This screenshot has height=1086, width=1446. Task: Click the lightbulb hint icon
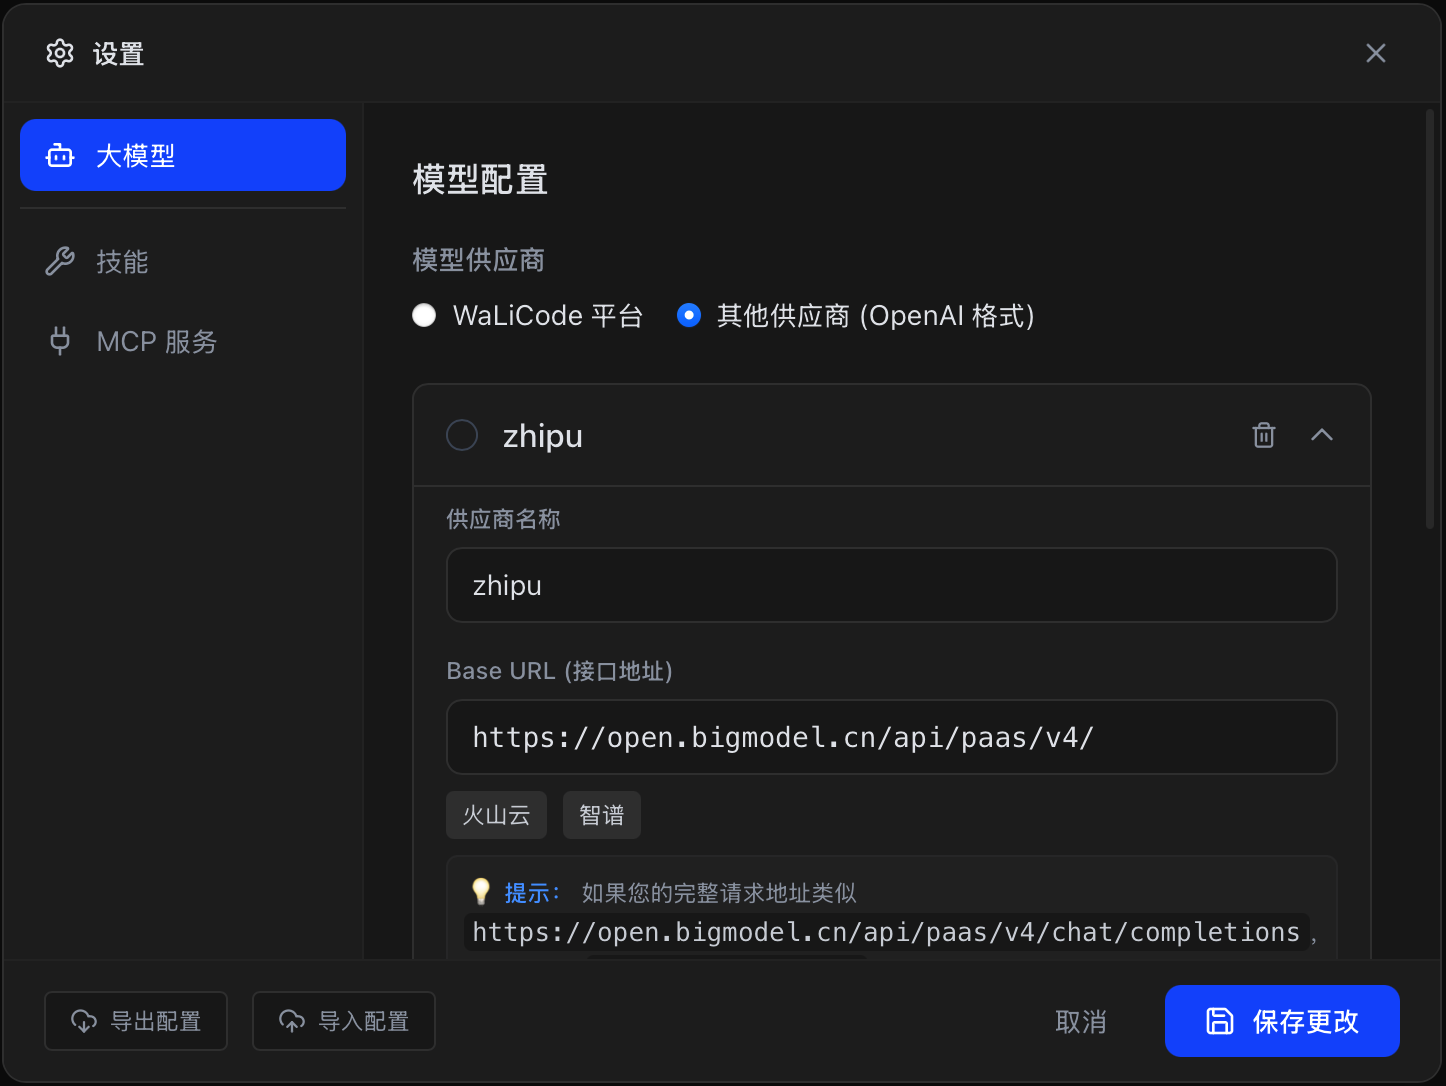click(481, 892)
